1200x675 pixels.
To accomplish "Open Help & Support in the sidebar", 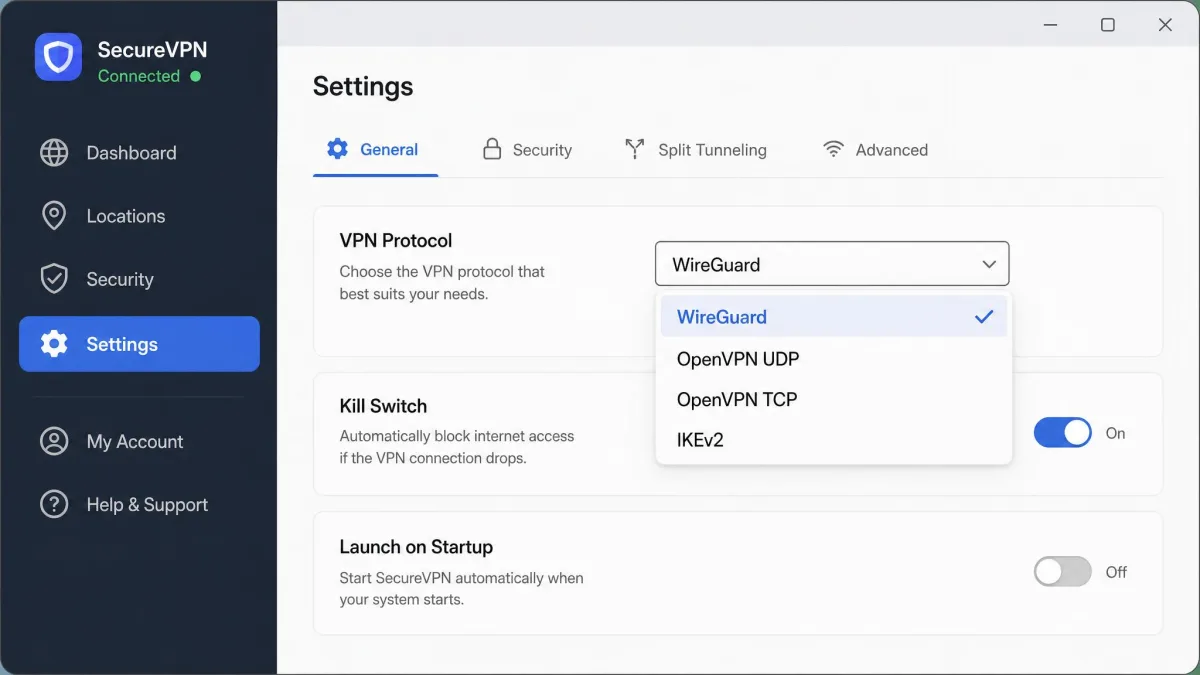I will 139,504.
